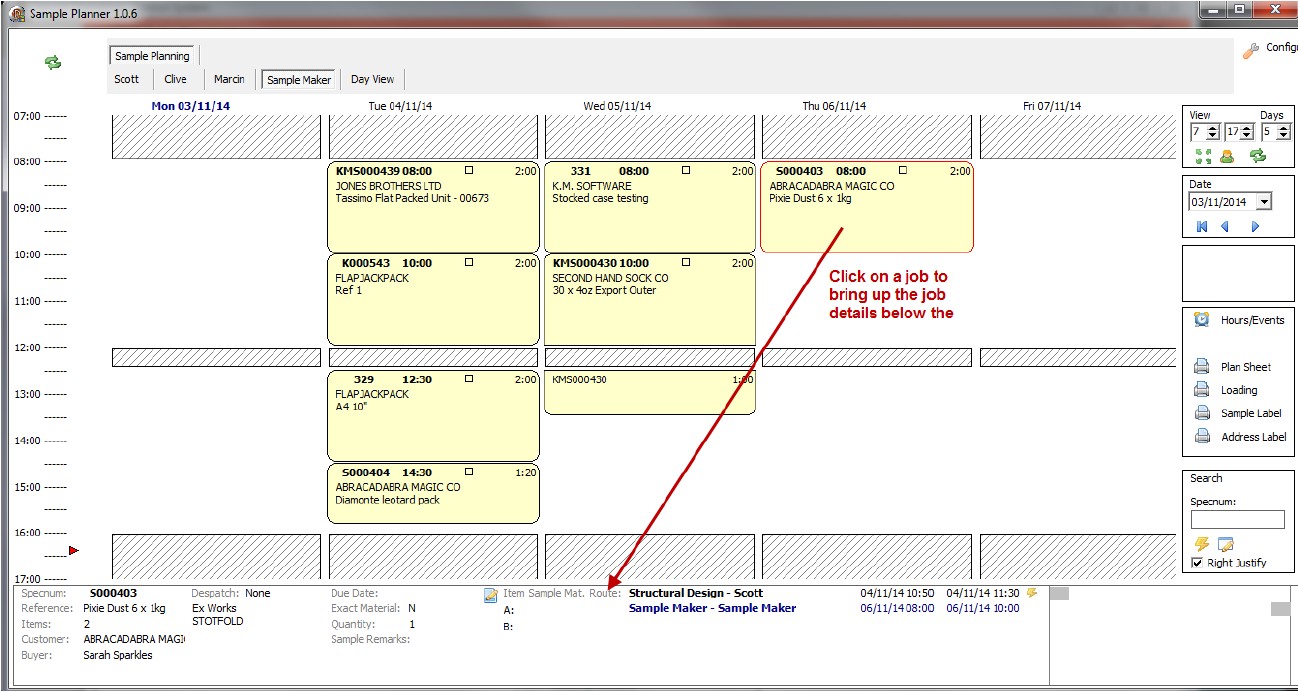Click the green refresh icon at top left

point(53,62)
